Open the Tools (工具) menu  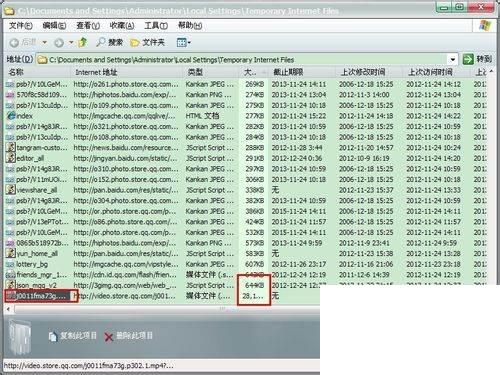coord(156,26)
